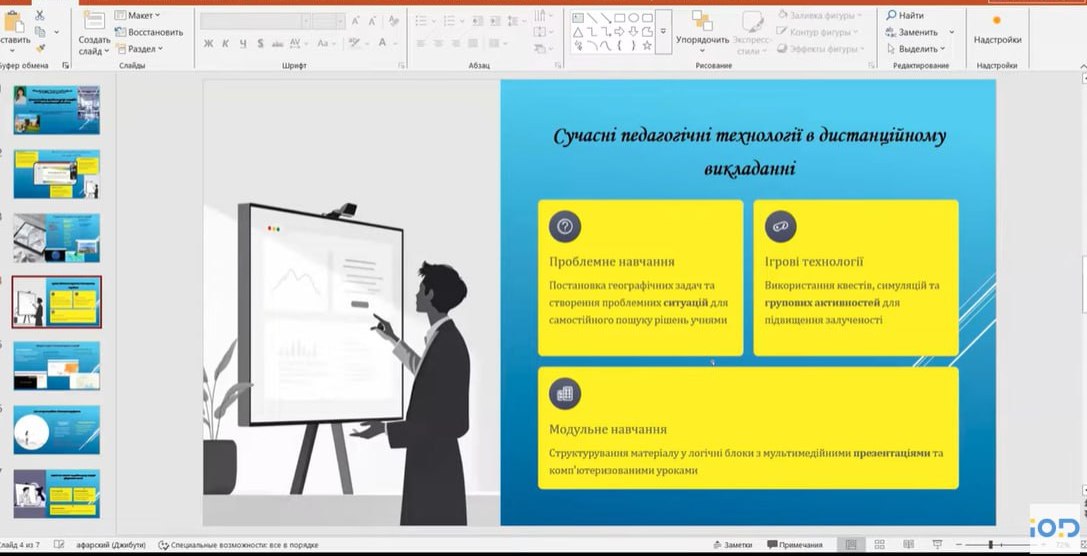The image size is (1087, 556).
Task: Open the Заменить replace menu
Action: [917, 32]
